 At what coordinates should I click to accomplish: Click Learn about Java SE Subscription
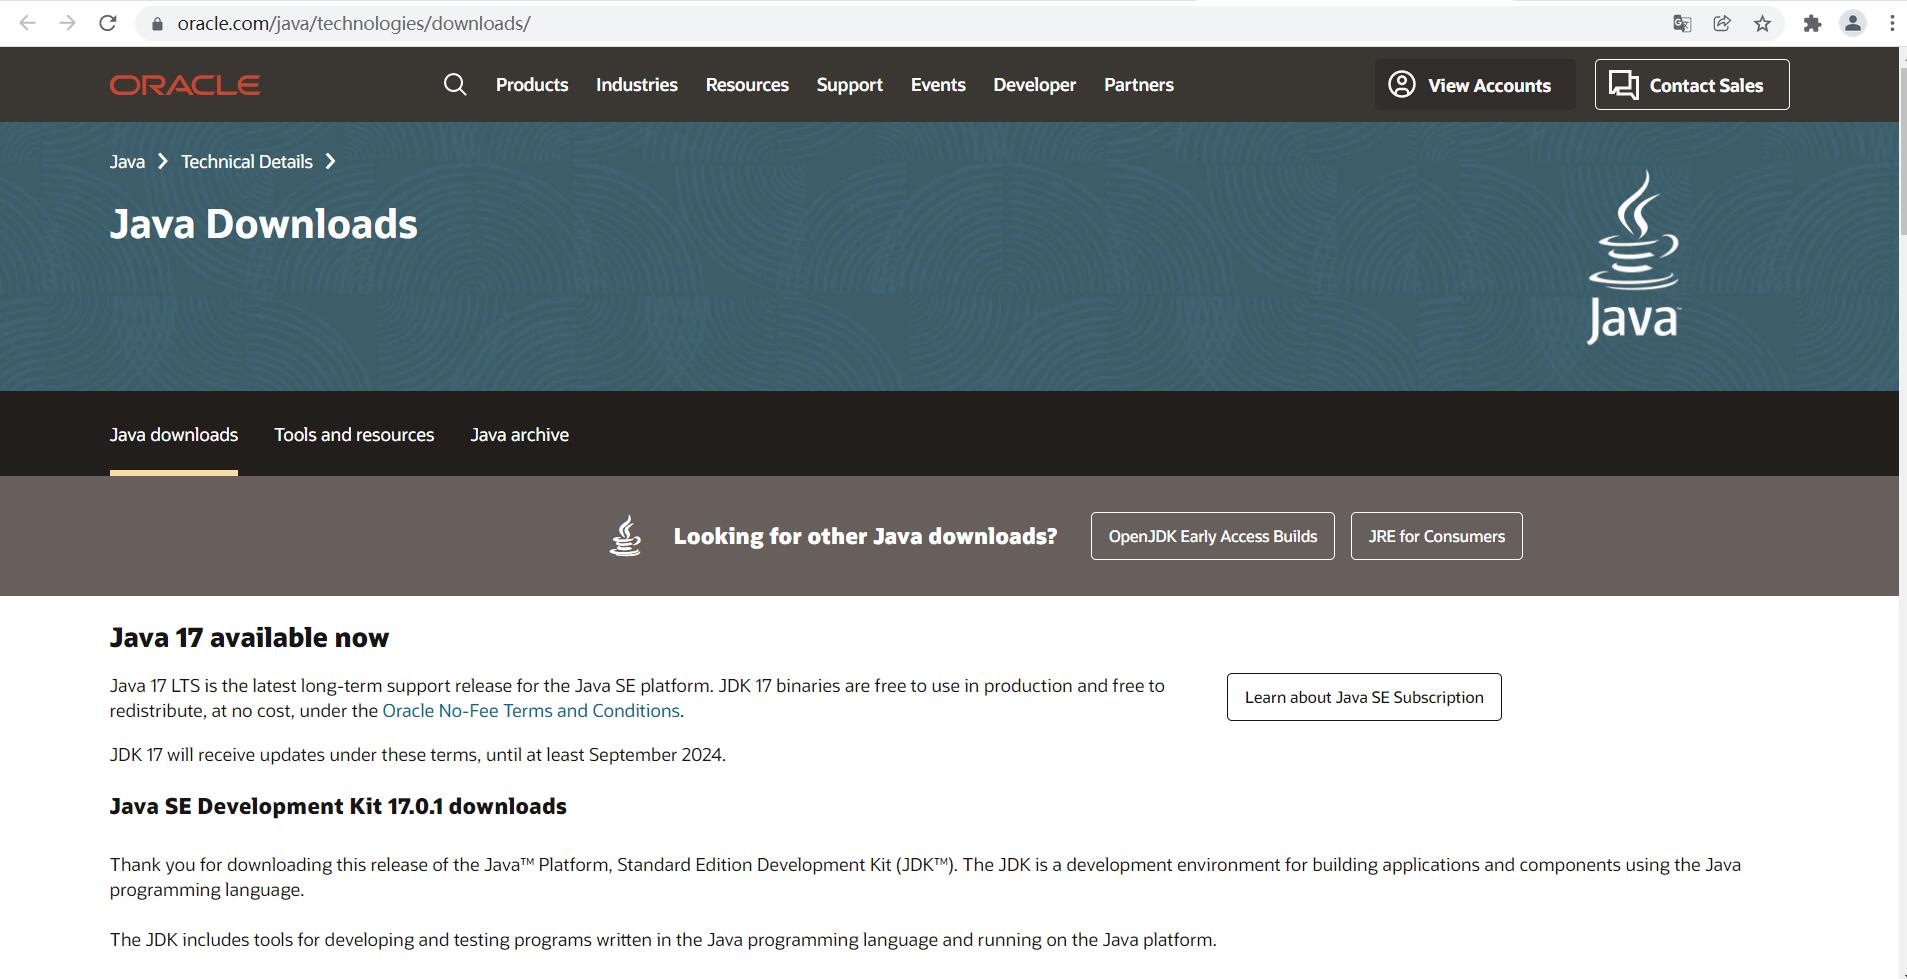pyautogui.click(x=1364, y=697)
